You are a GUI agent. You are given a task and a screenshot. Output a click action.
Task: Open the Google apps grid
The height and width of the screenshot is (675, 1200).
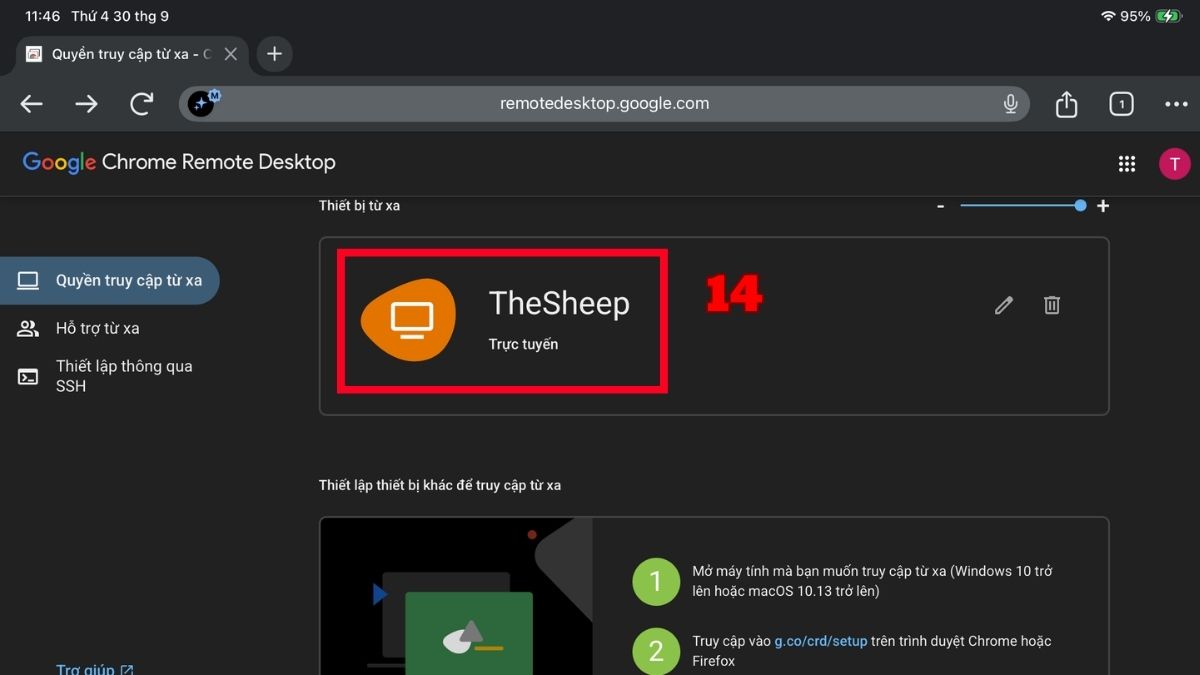(1127, 164)
